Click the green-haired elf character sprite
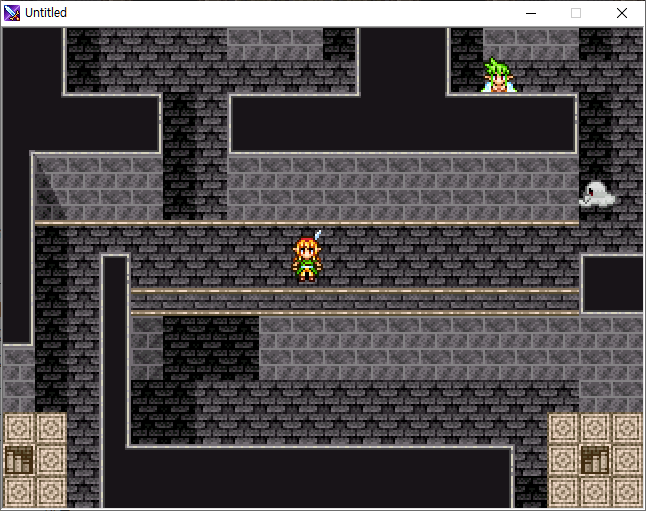This screenshot has width=646, height=511. coord(499,75)
